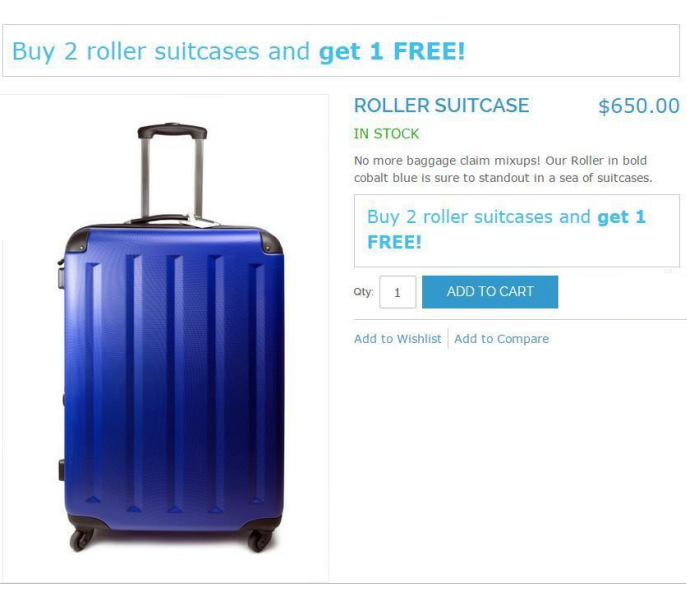
Task: Click bold 'get 1 FREE!' in top banner
Action: pyautogui.click(x=392, y=52)
